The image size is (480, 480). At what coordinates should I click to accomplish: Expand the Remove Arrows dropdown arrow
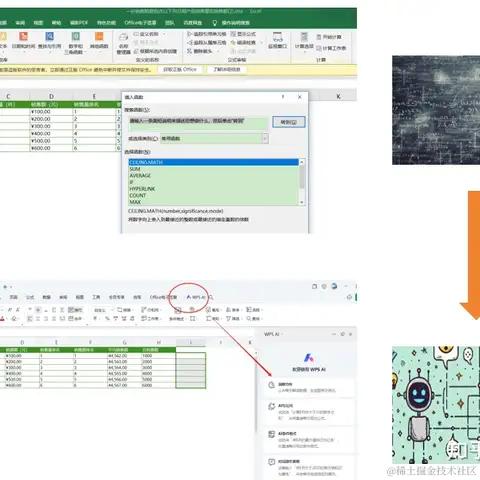tap(218, 51)
